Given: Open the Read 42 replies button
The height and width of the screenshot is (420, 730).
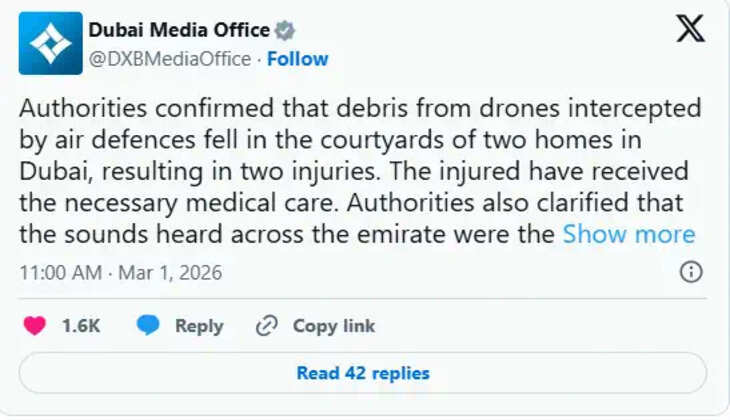Looking at the screenshot, I should pyautogui.click(x=363, y=373).
